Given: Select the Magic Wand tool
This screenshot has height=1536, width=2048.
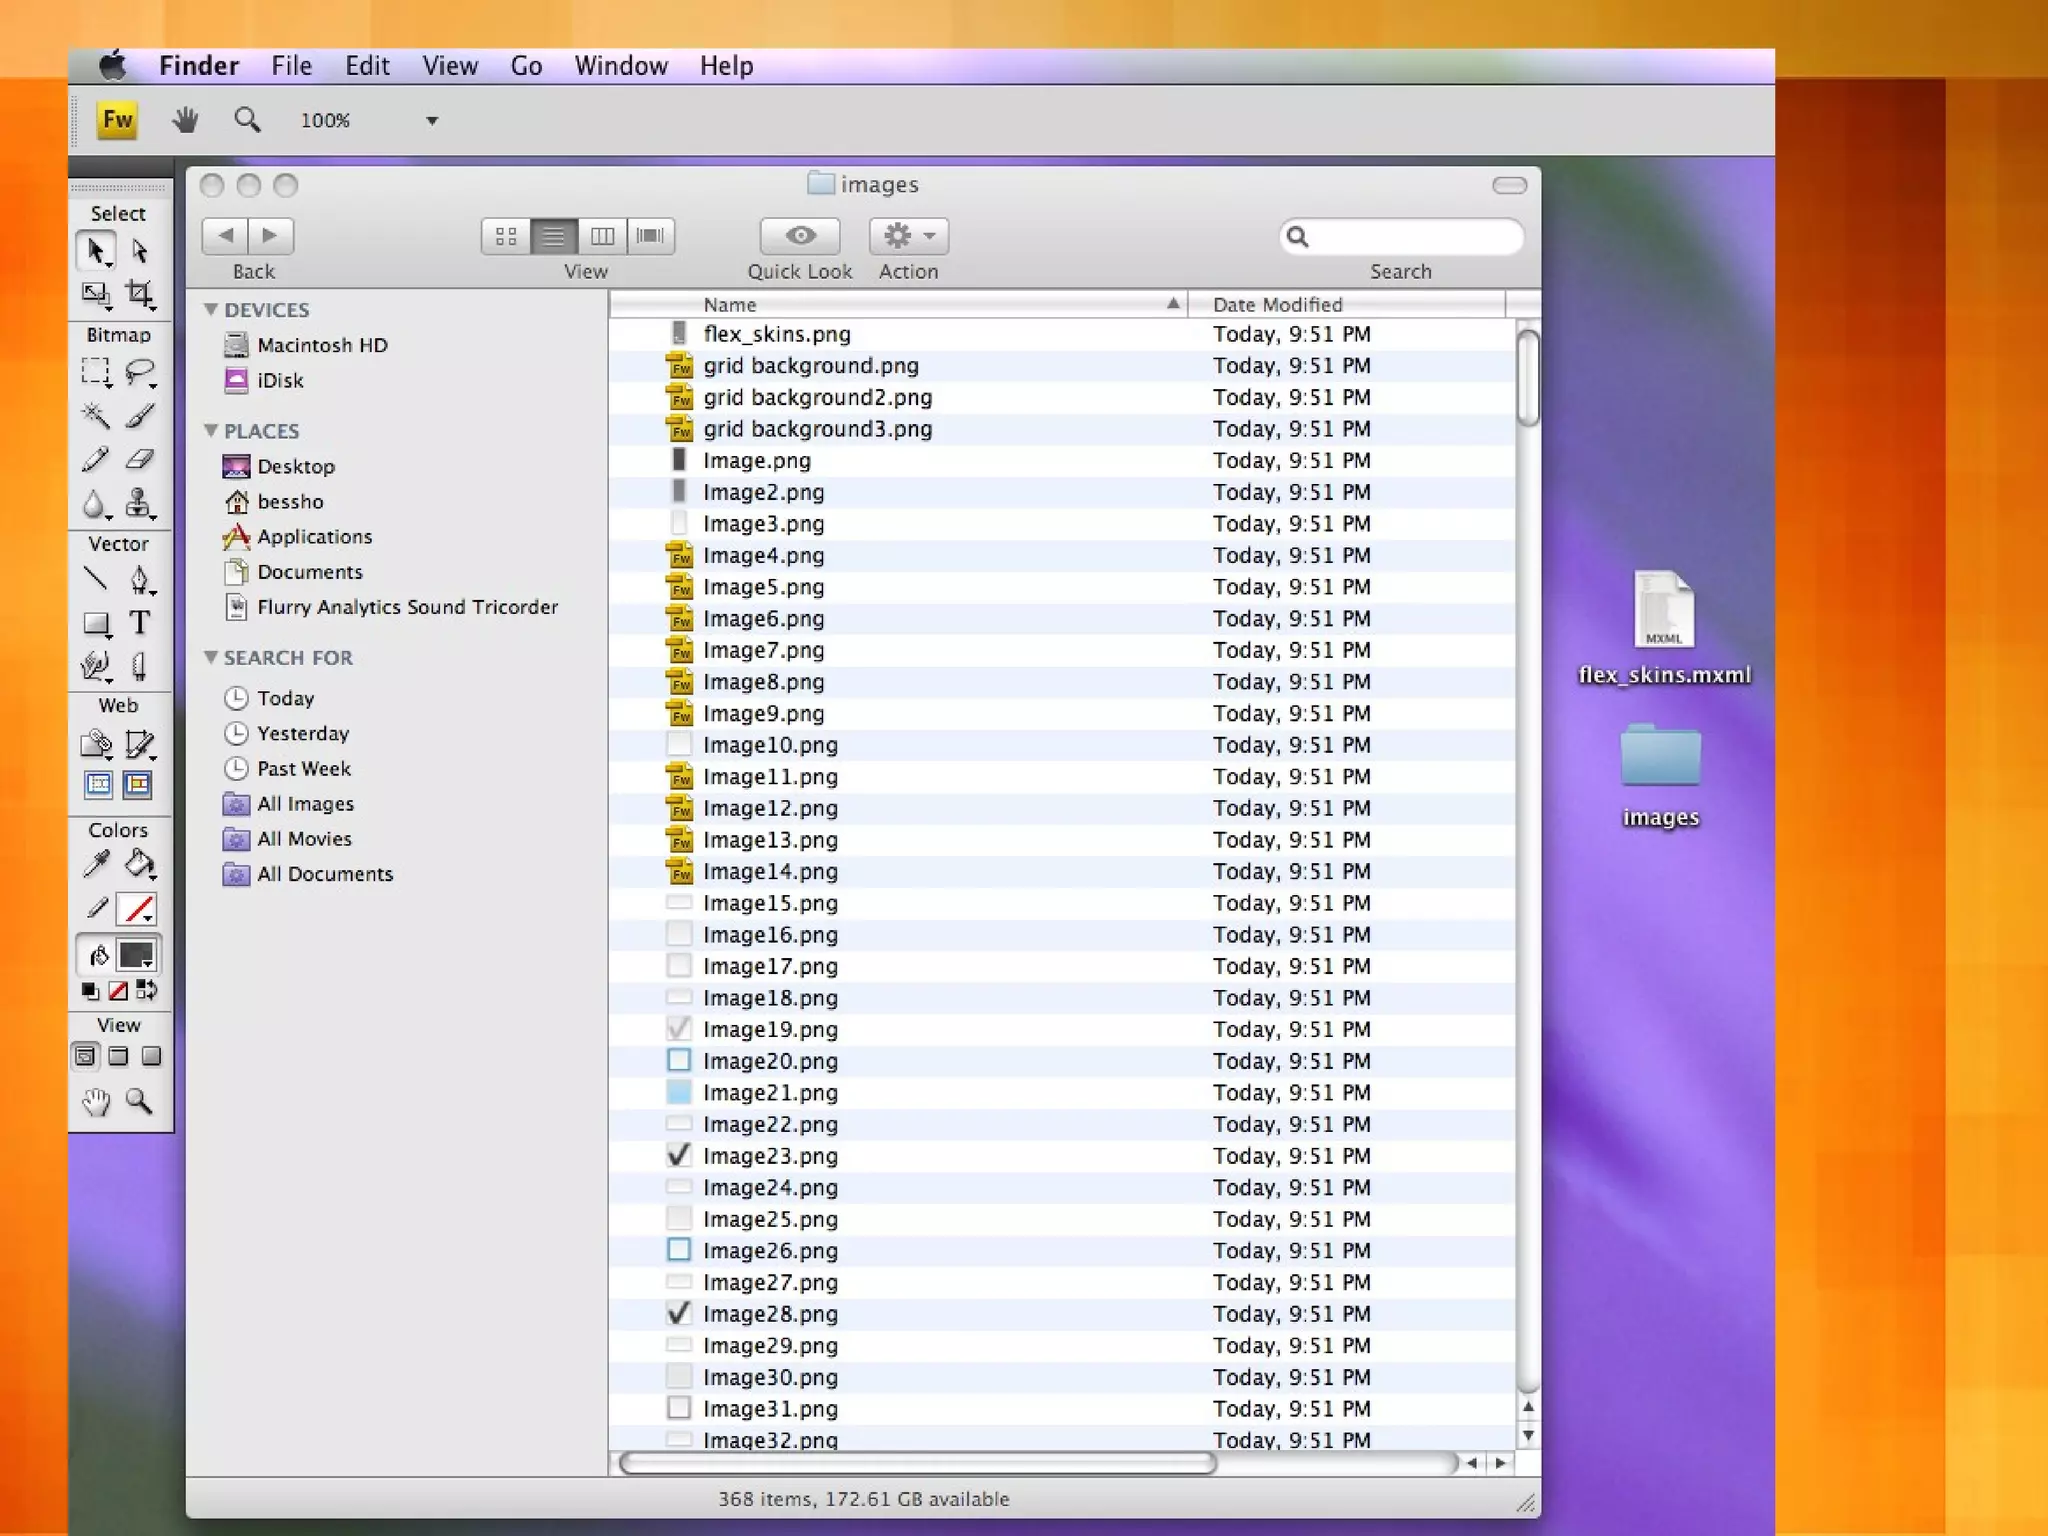Looking at the screenshot, I should [96, 415].
